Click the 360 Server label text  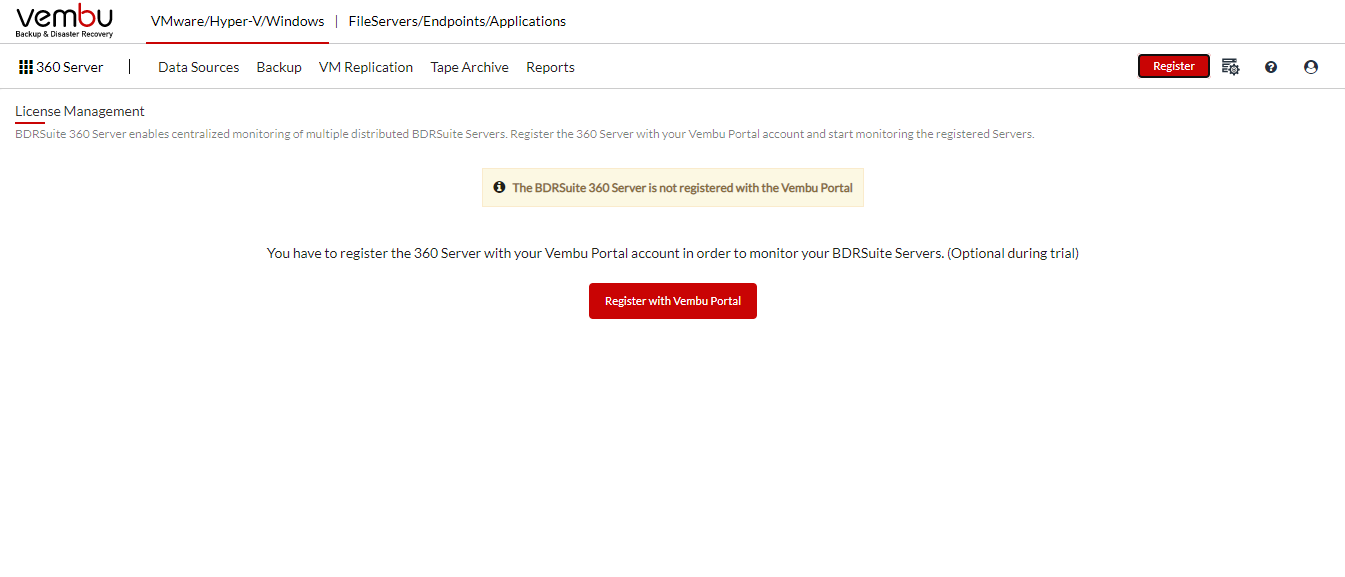(x=70, y=67)
